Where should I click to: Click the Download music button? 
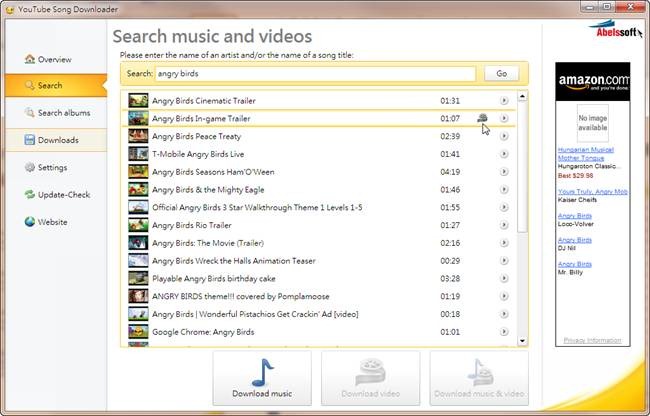[262, 378]
